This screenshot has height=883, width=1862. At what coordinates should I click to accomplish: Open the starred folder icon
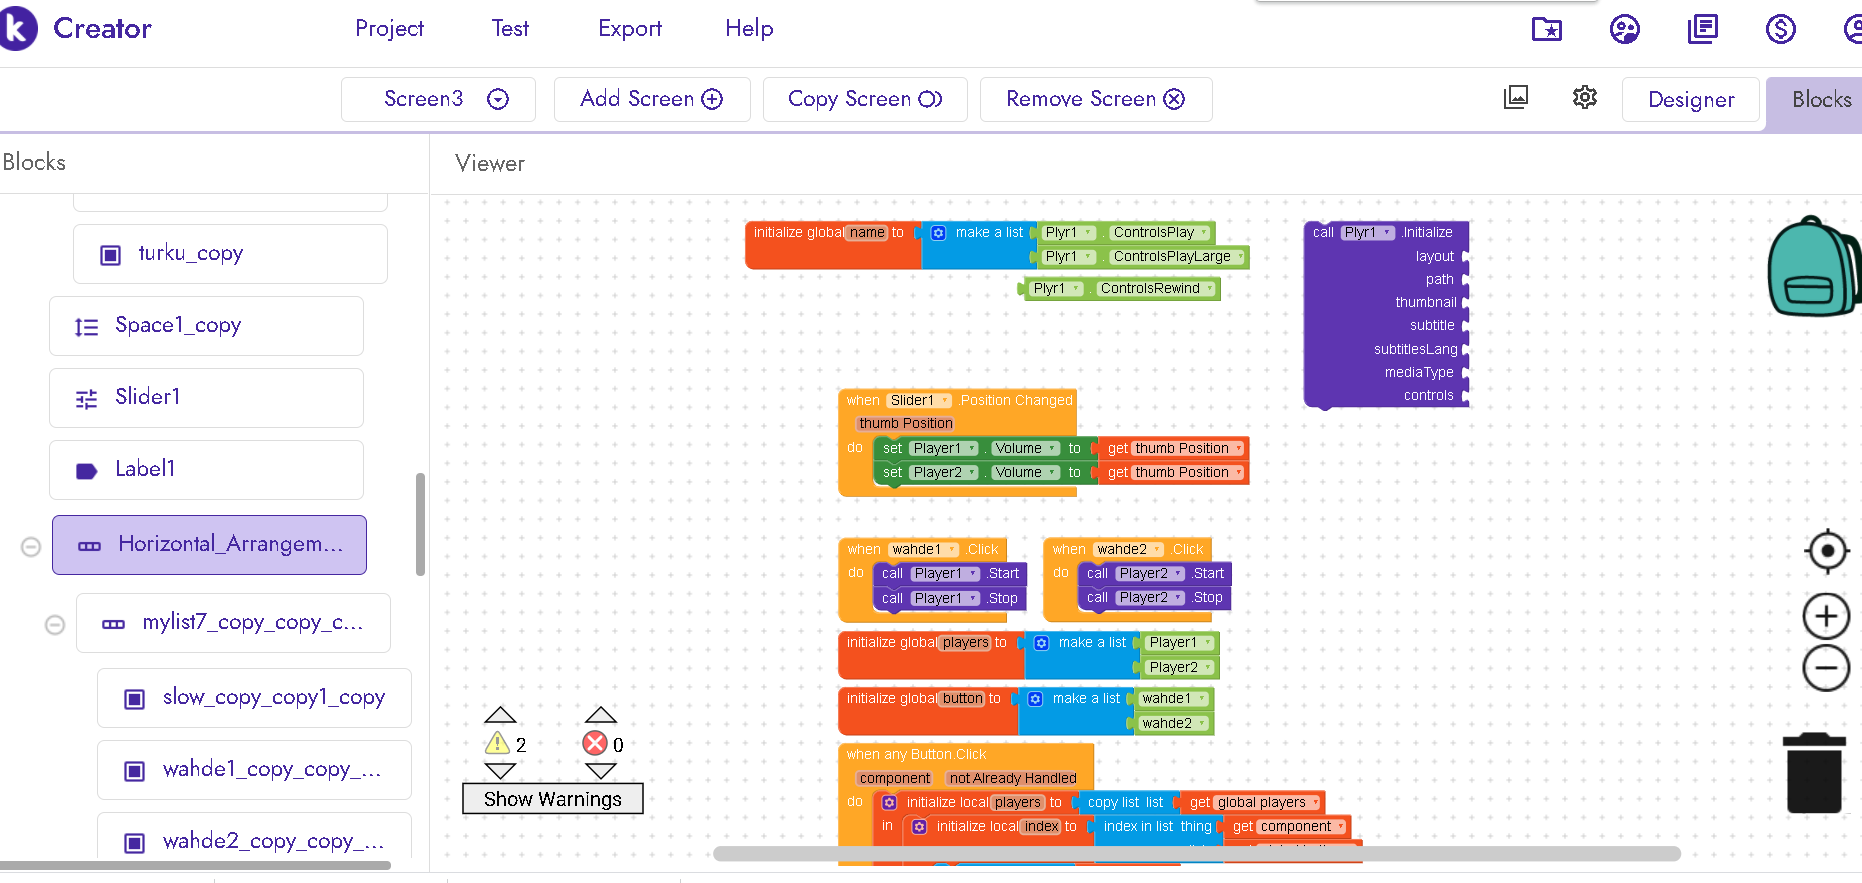pyautogui.click(x=1546, y=29)
